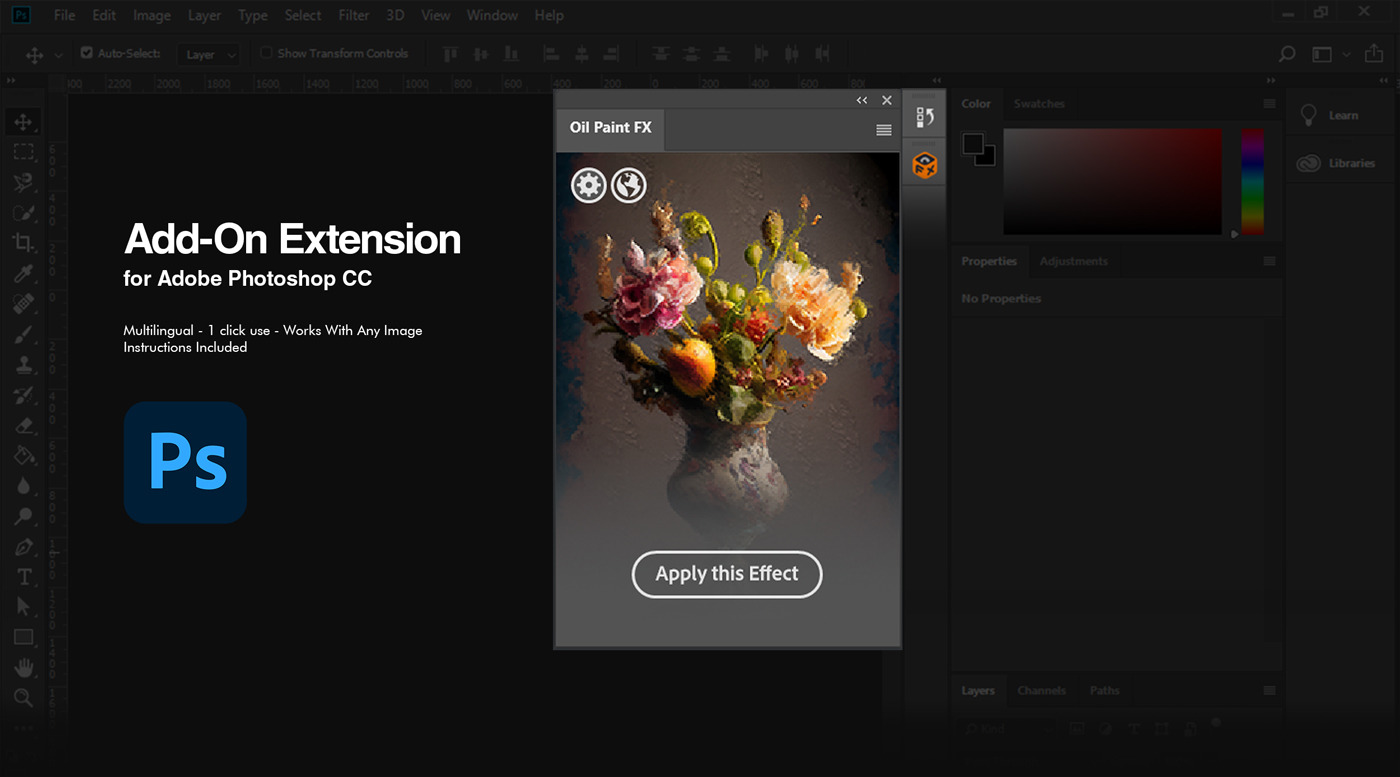Open the Oil Paint FX settings gear
The width and height of the screenshot is (1400, 777).
coord(588,185)
